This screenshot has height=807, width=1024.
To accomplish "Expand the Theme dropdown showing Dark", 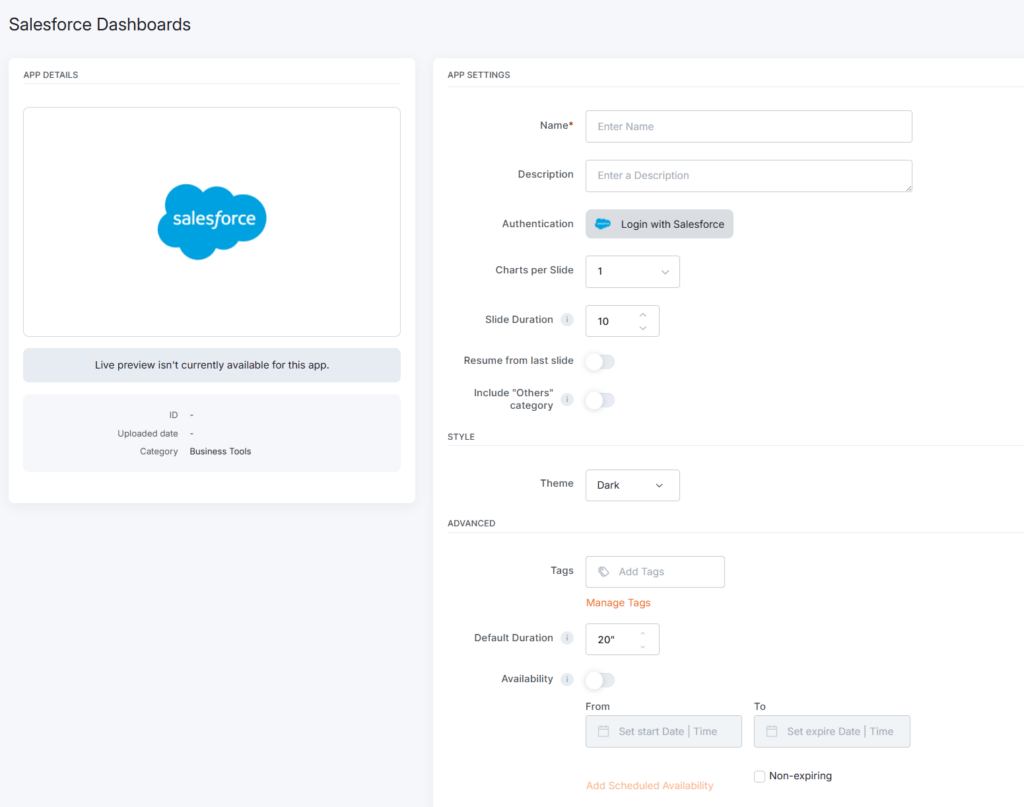I will (x=632, y=485).
